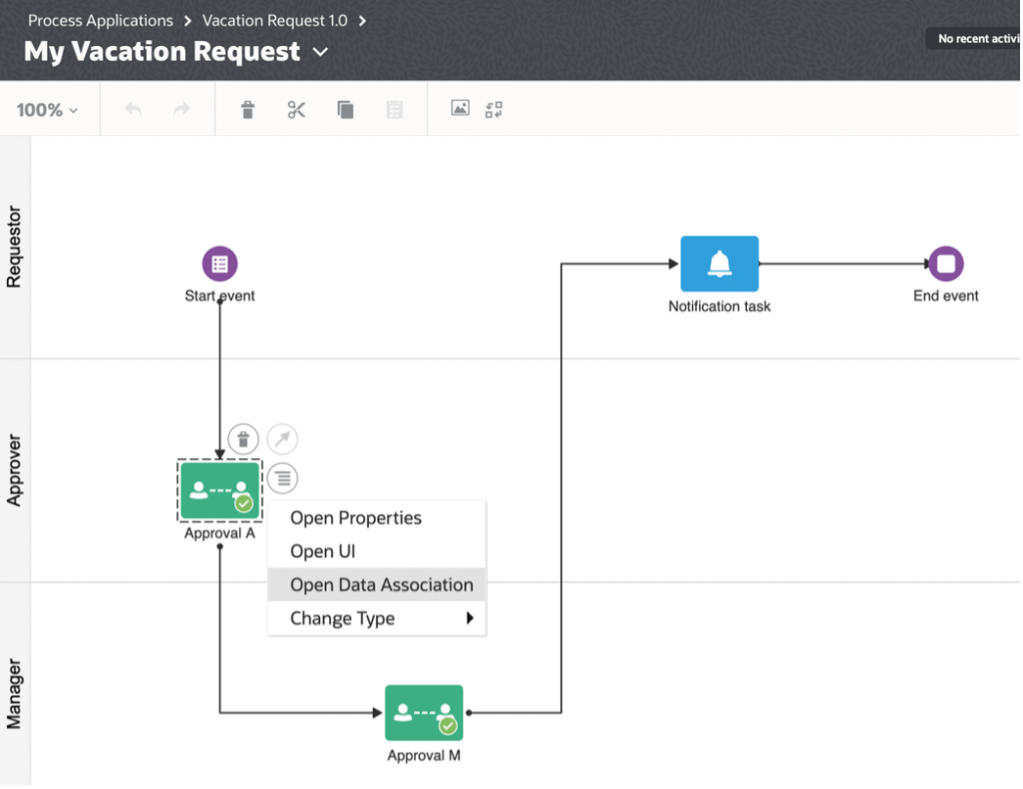The height and width of the screenshot is (789, 1023).
Task: Click the copy icon in toolbar
Action: pyautogui.click(x=345, y=110)
